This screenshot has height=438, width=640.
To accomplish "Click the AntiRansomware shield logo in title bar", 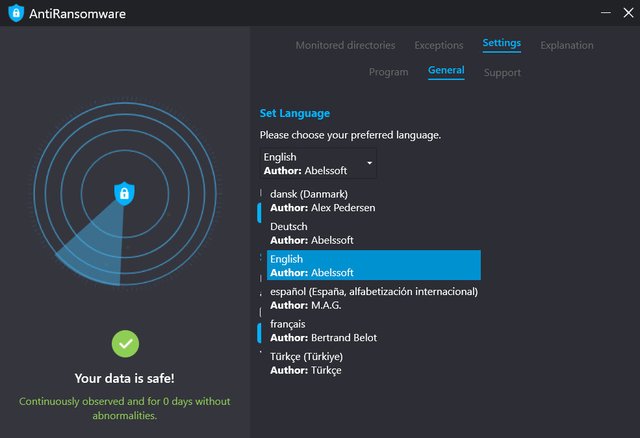I will pyautogui.click(x=15, y=13).
